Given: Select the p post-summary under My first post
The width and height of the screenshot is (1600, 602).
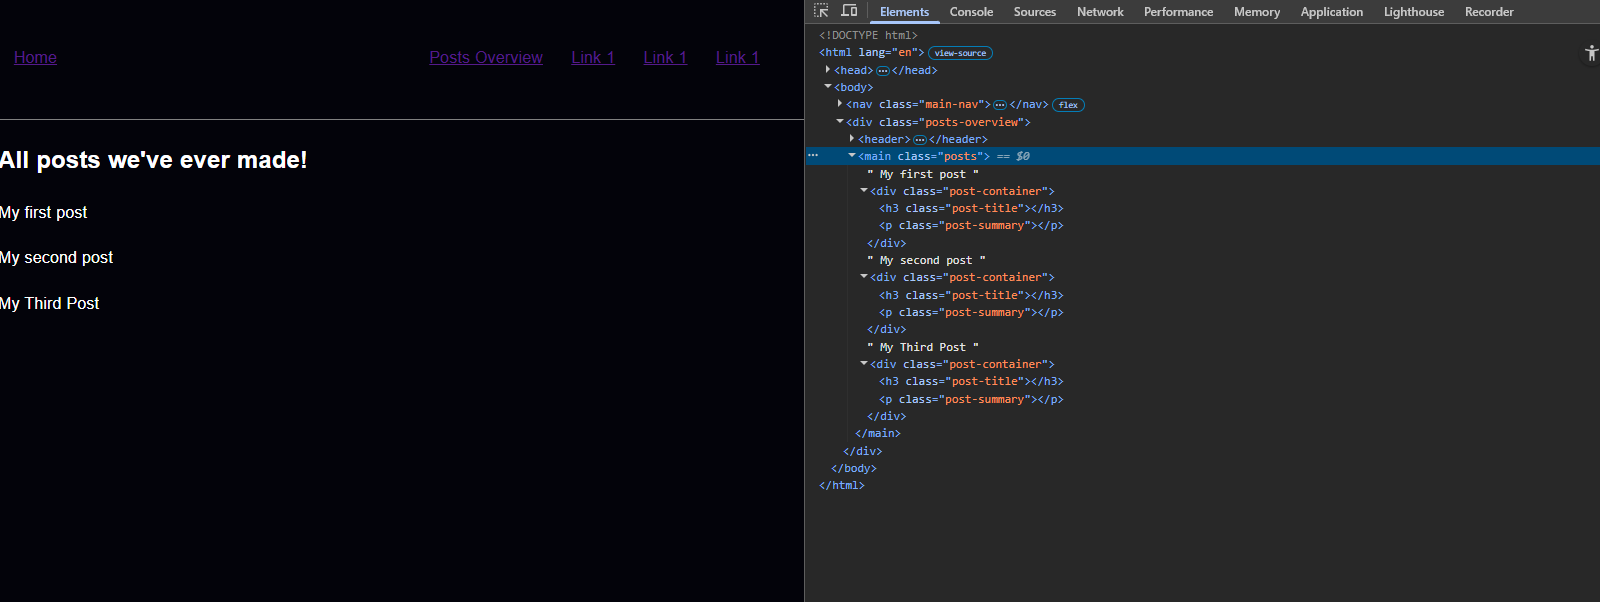Looking at the screenshot, I should point(971,226).
